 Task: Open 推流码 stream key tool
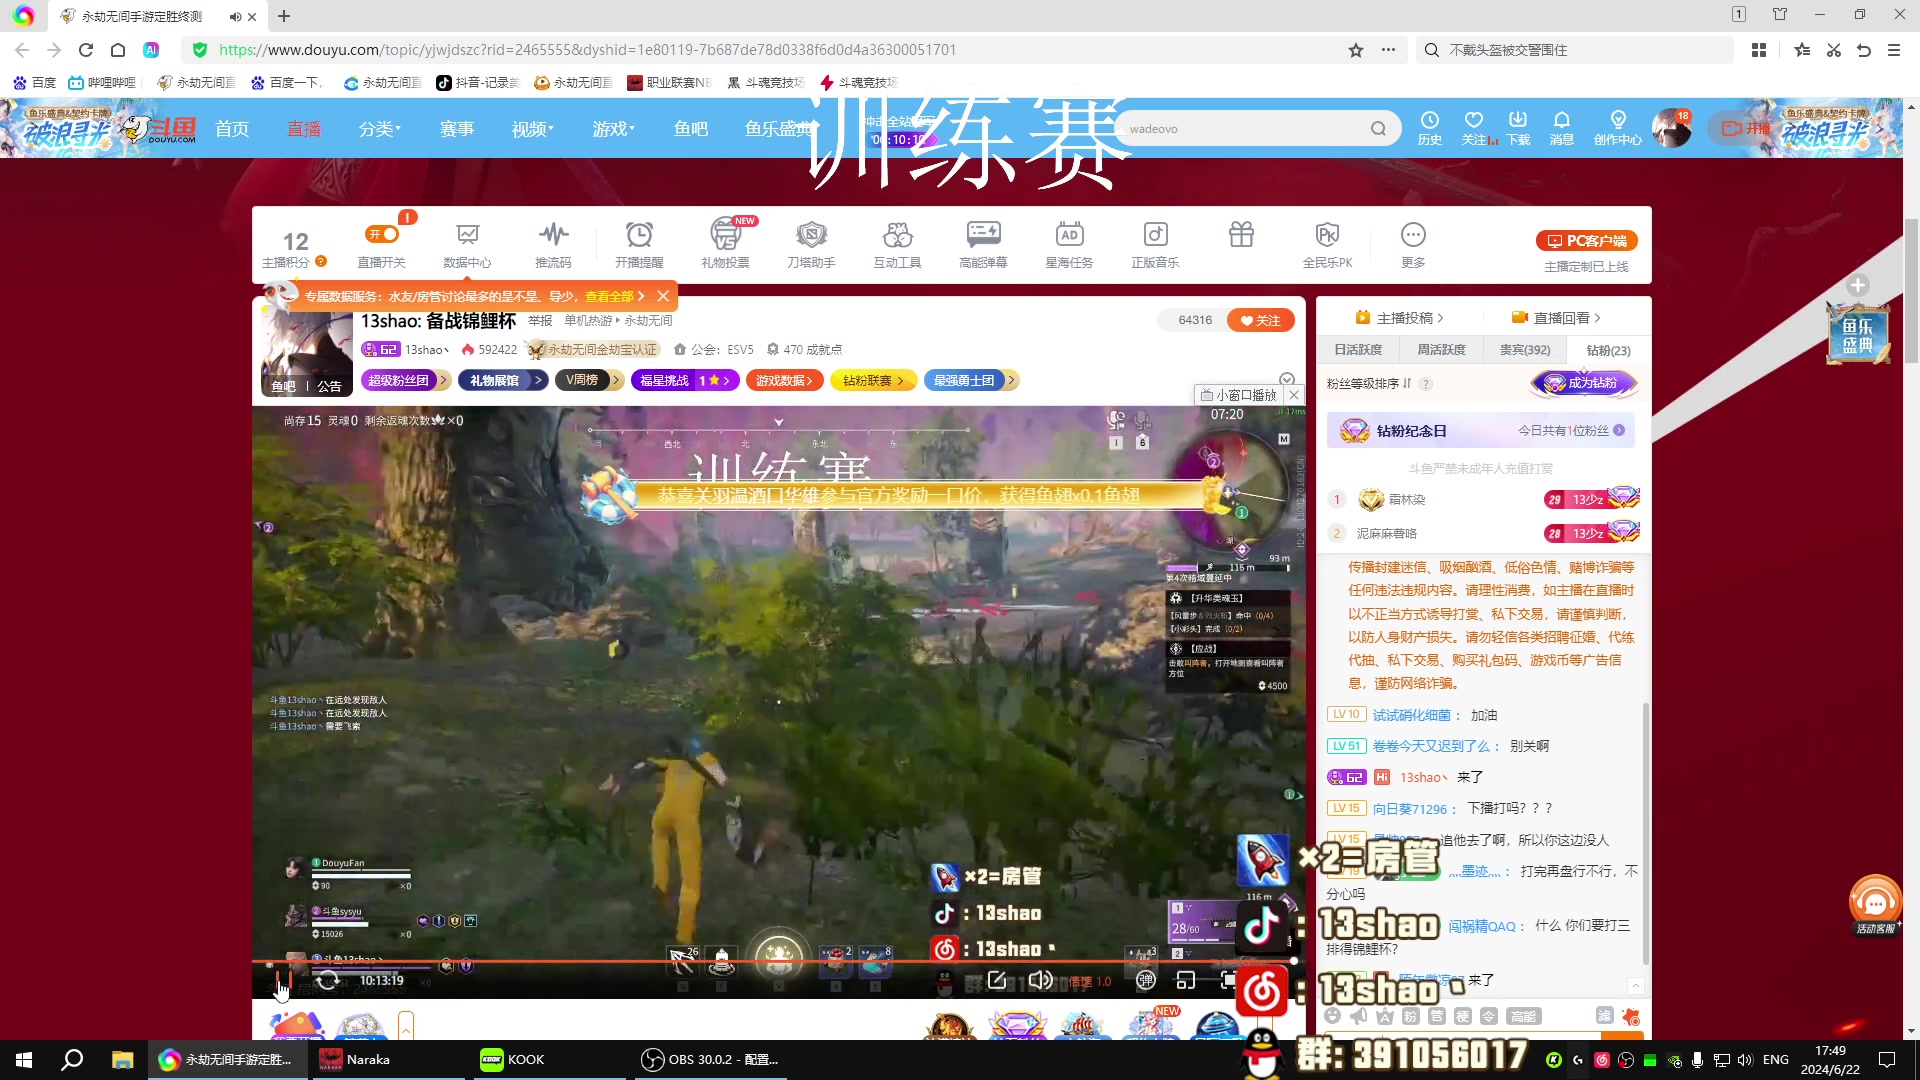pos(553,245)
